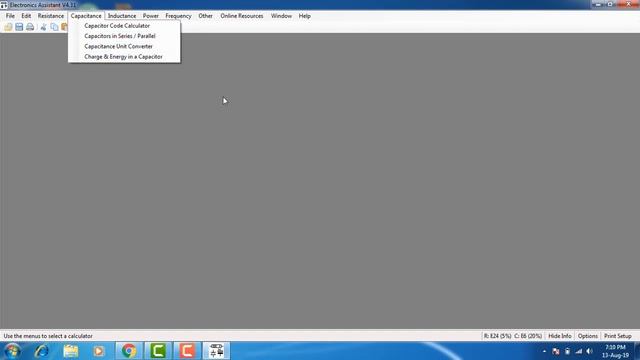Screen dimensions: 640x360
Task: Click volume speaker tray icon
Action: [589, 351]
